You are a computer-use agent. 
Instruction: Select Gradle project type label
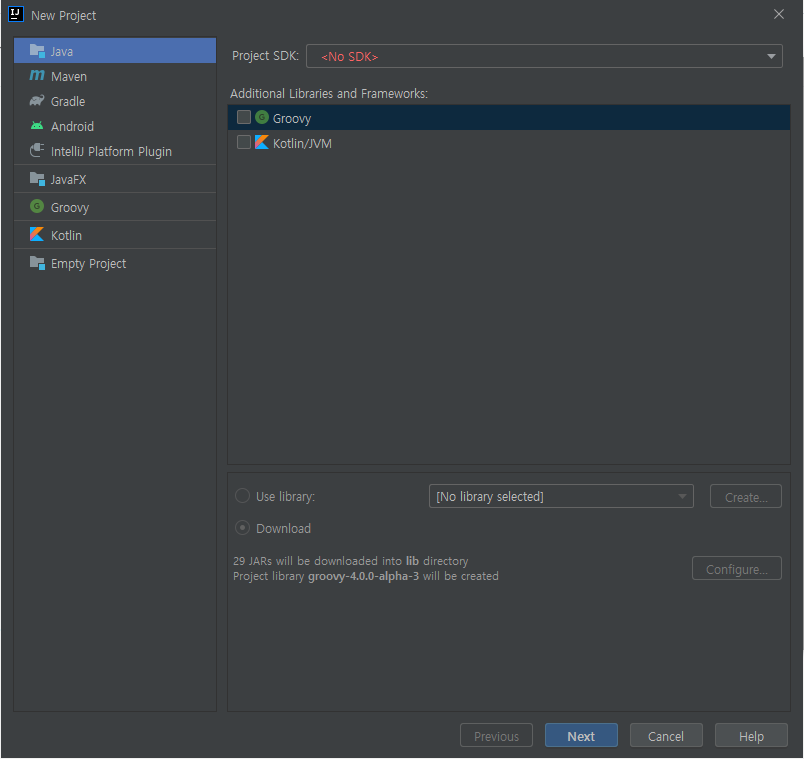[x=68, y=102]
